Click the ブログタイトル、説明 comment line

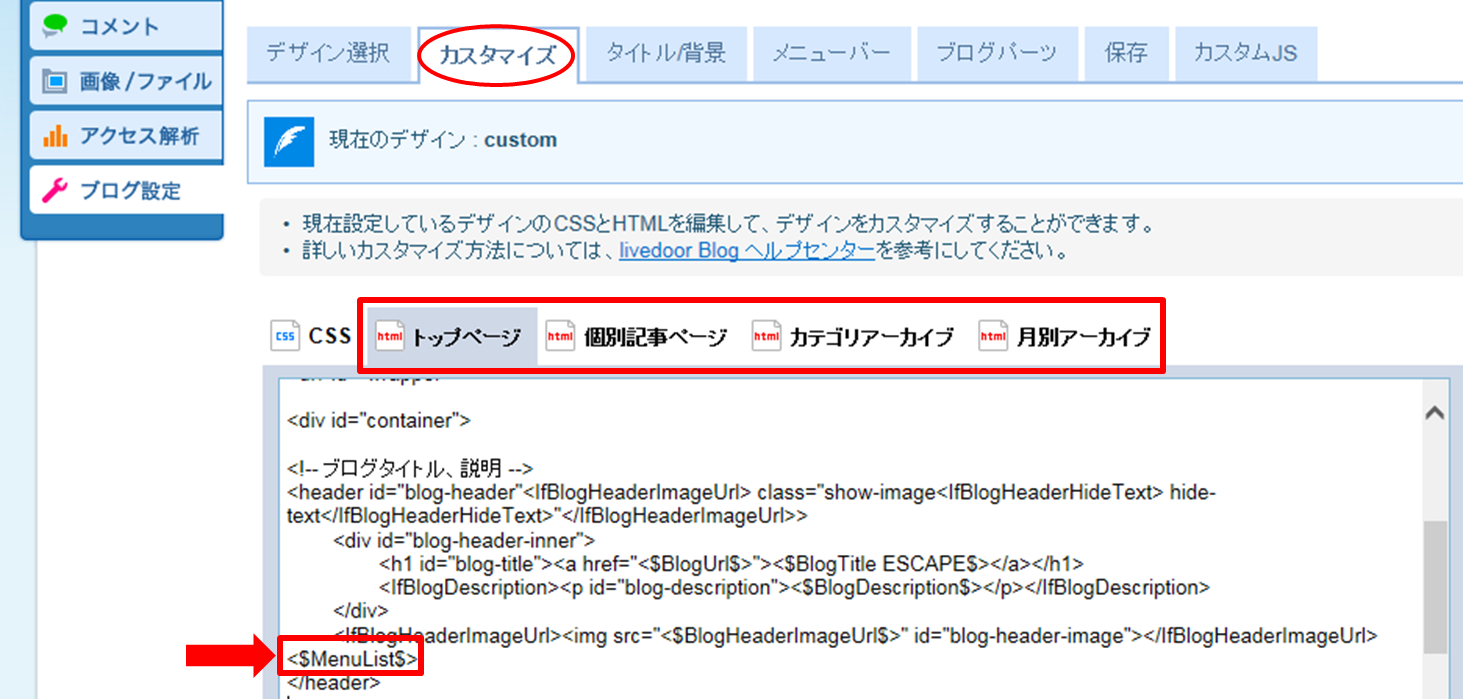pyautogui.click(x=410, y=468)
